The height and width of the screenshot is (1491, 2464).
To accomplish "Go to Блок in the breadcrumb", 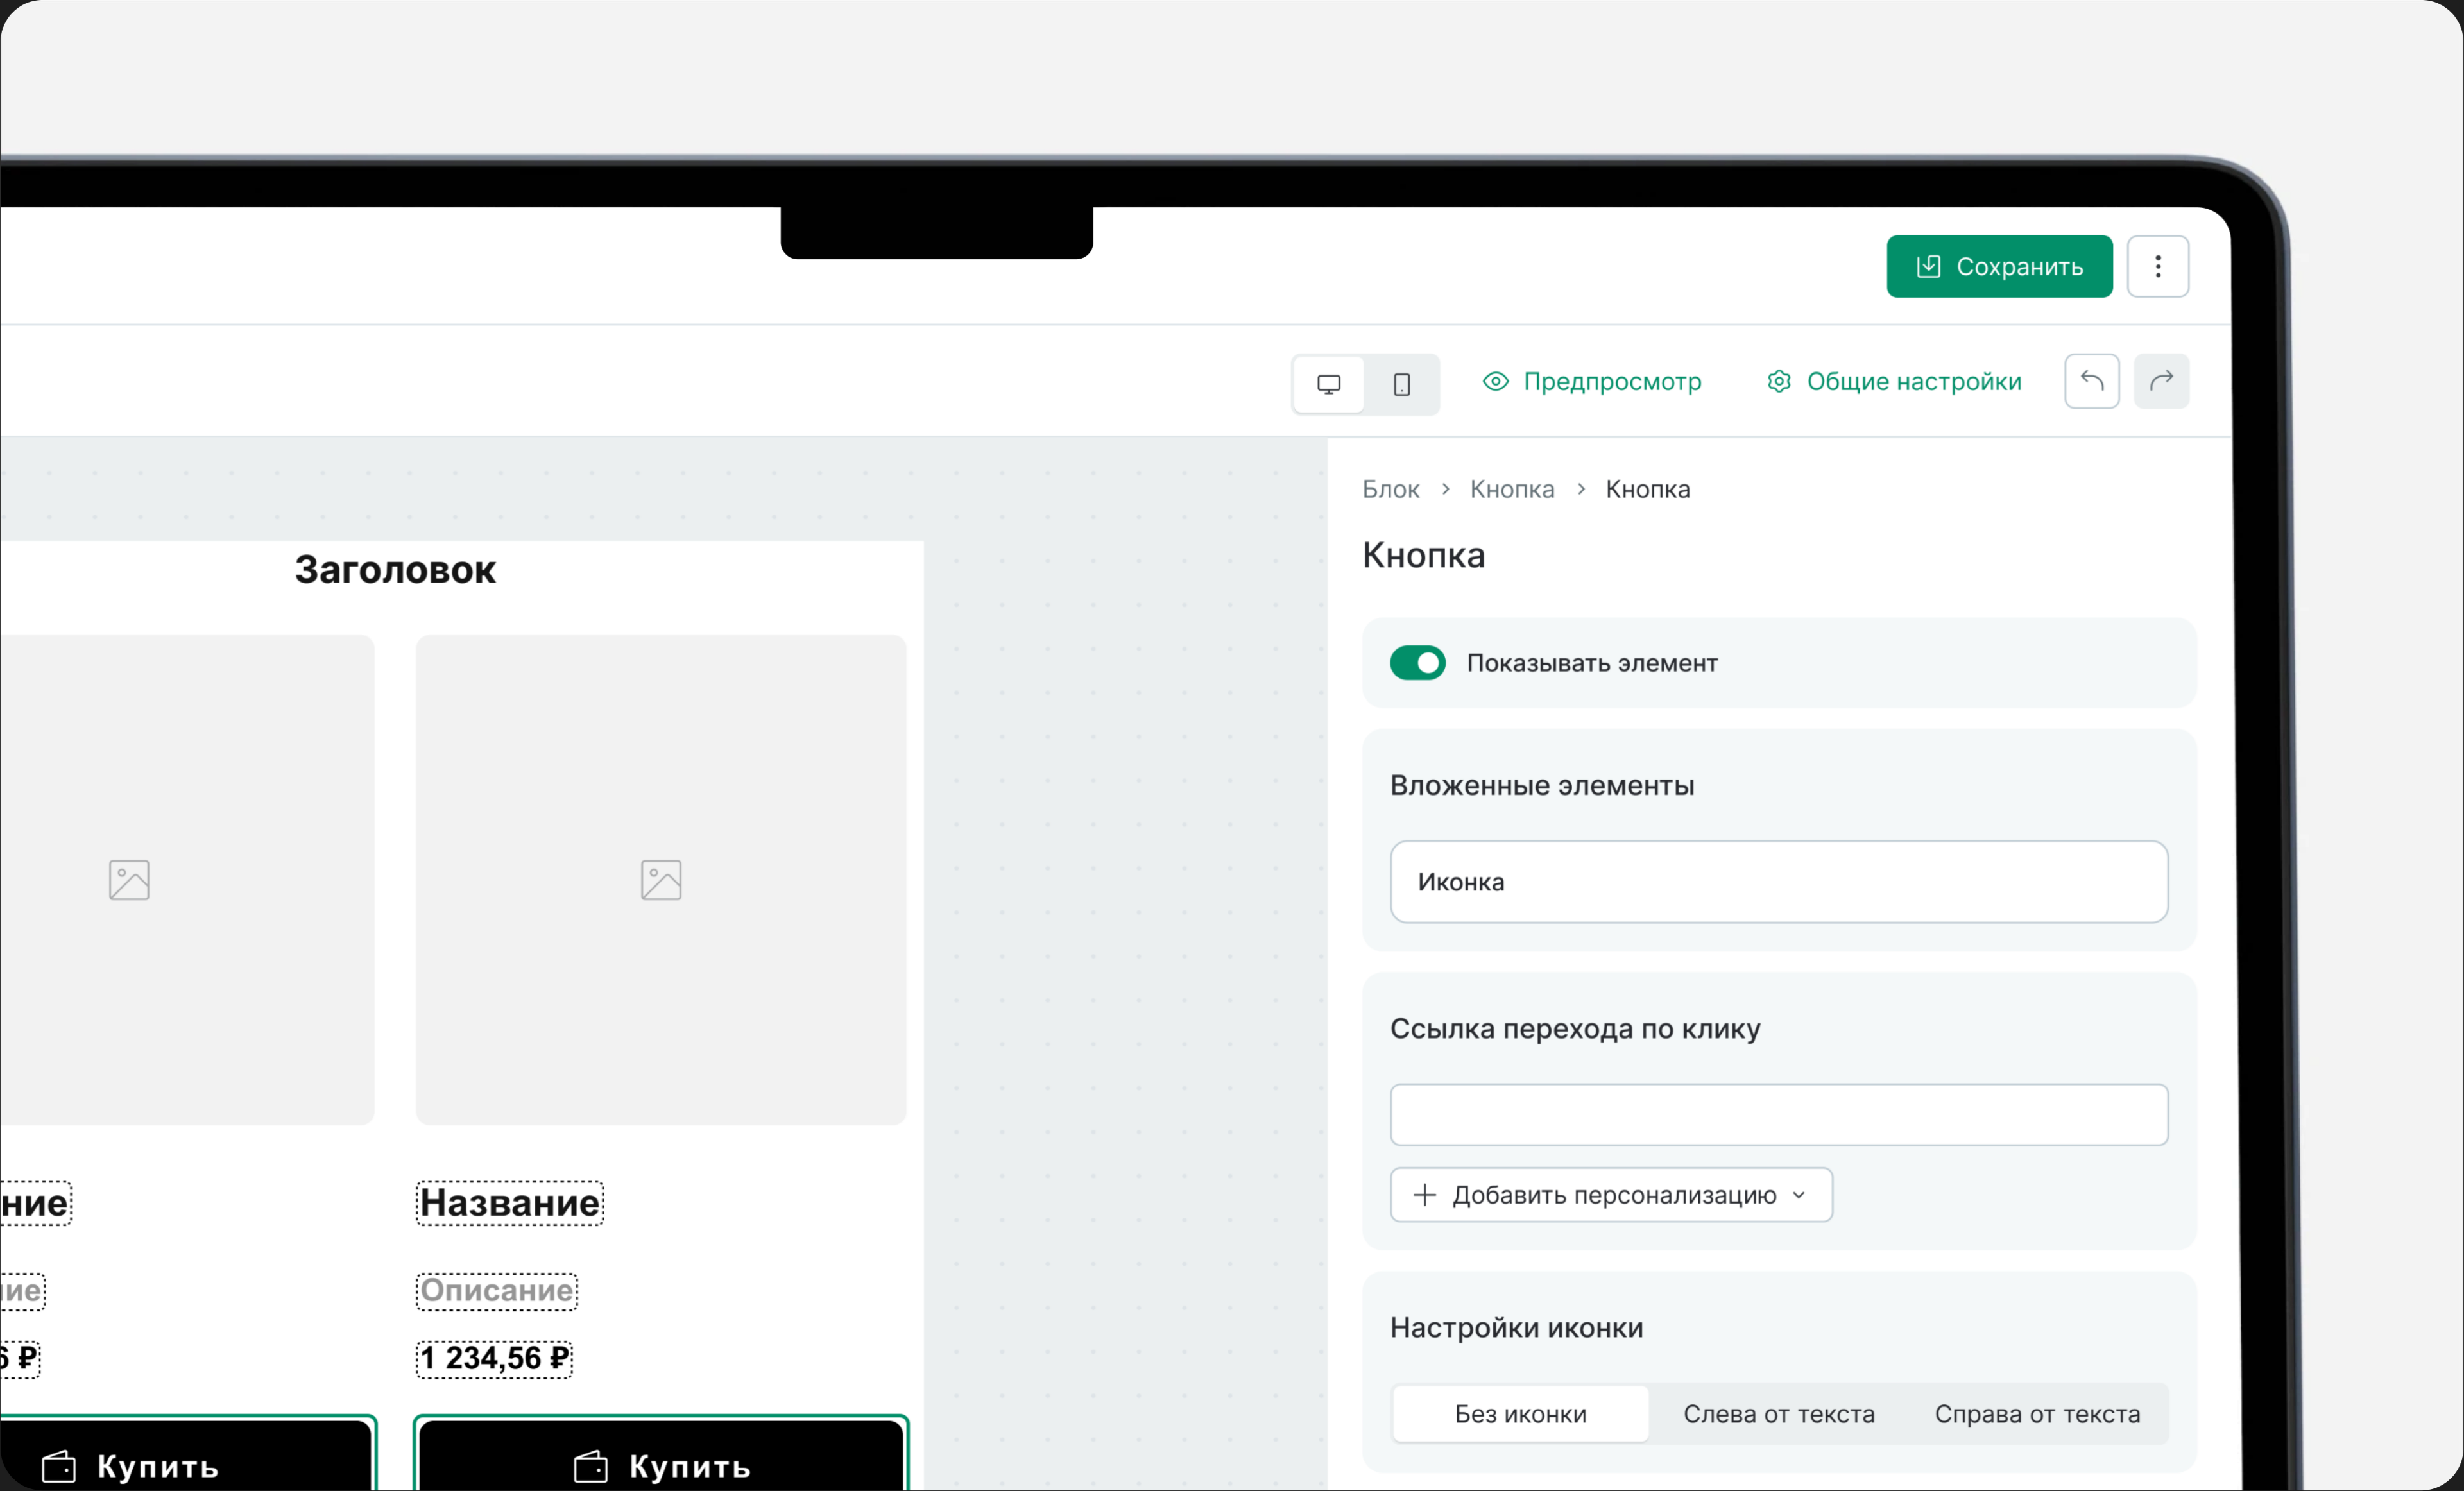I will 1391,489.
